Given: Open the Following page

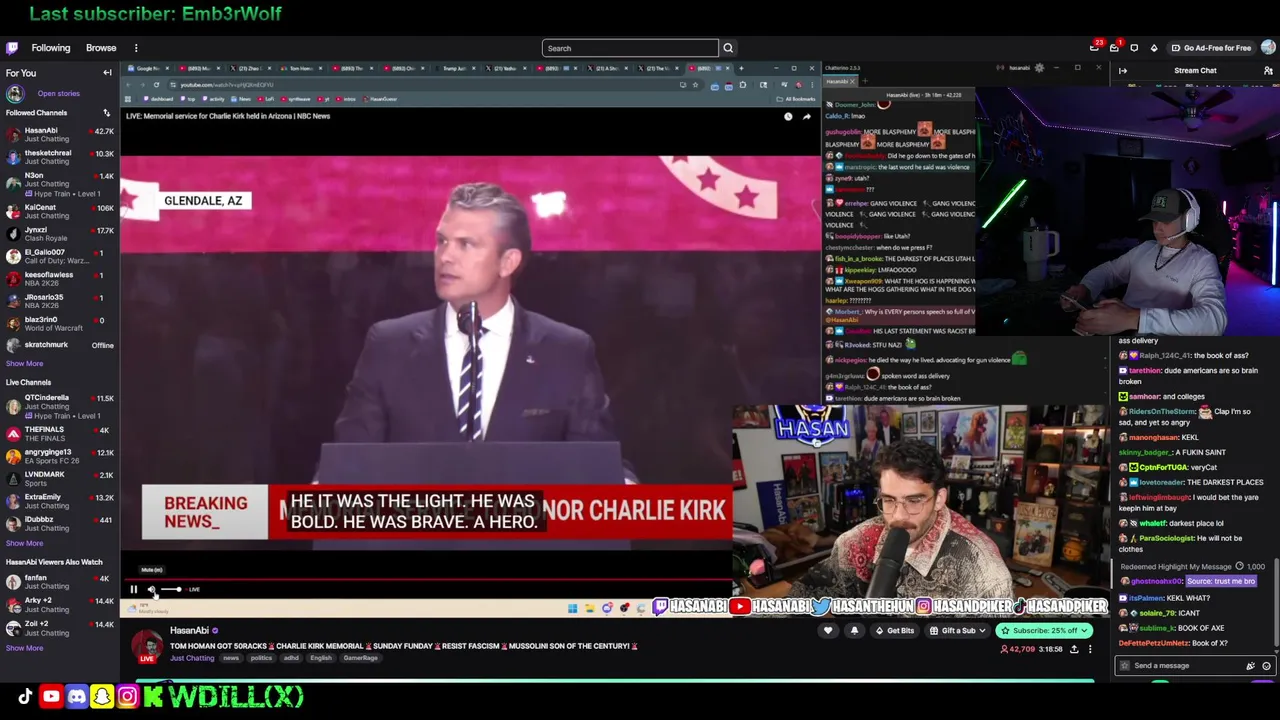Looking at the screenshot, I should [51, 48].
